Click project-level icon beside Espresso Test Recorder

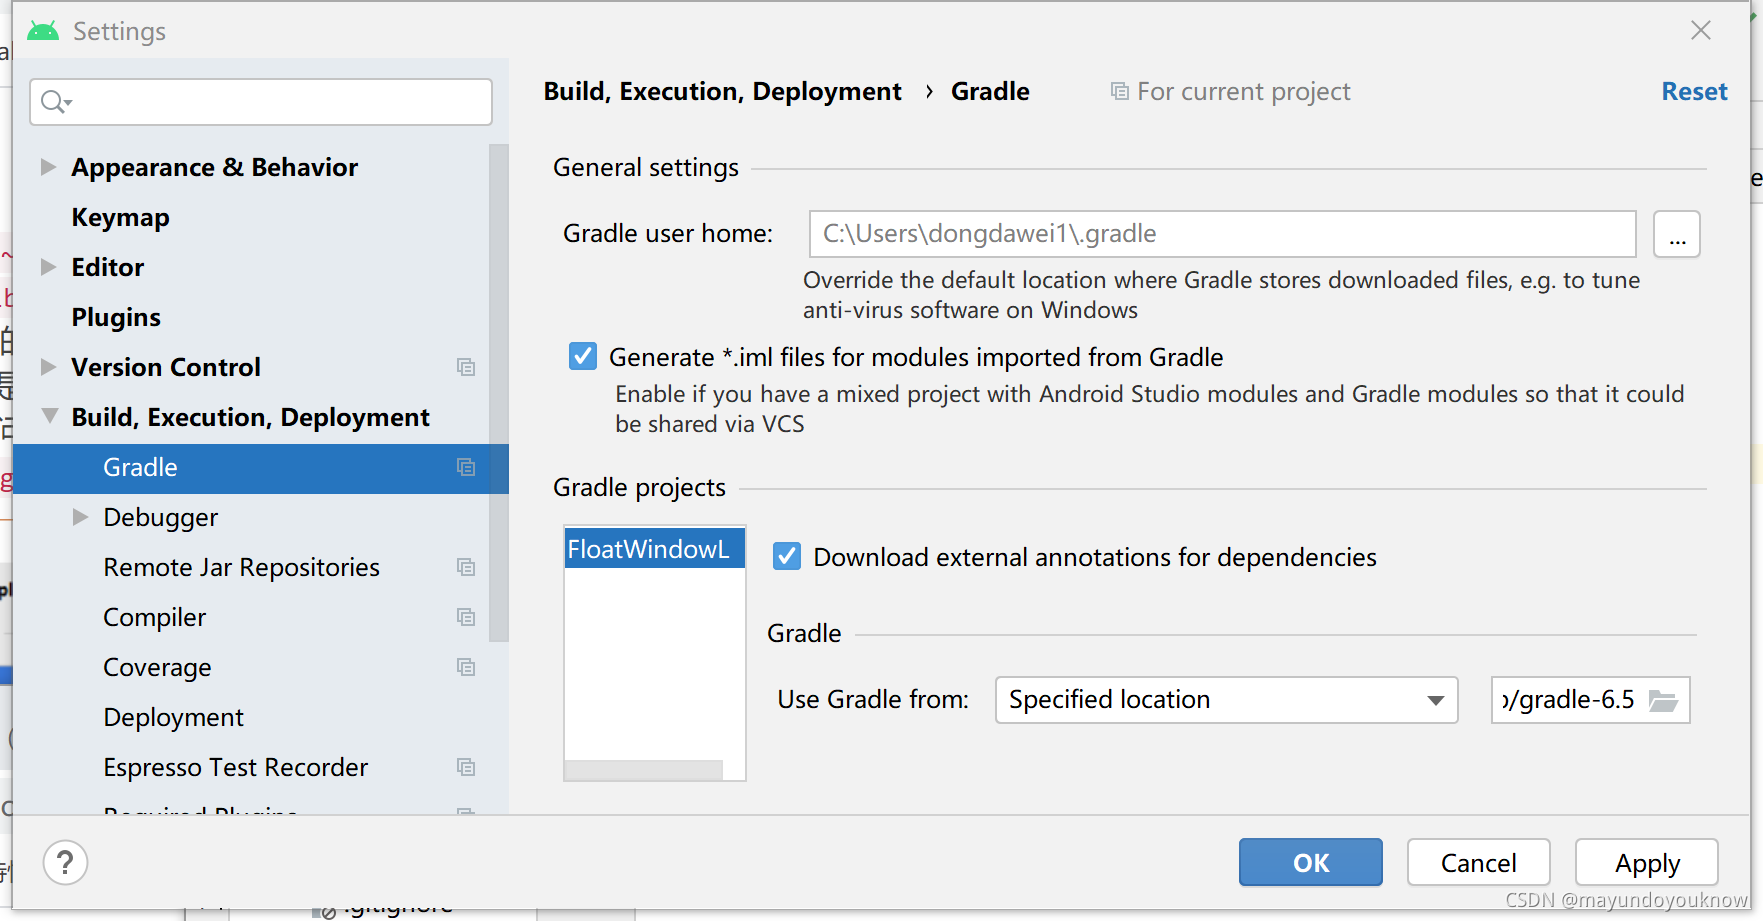click(x=466, y=767)
